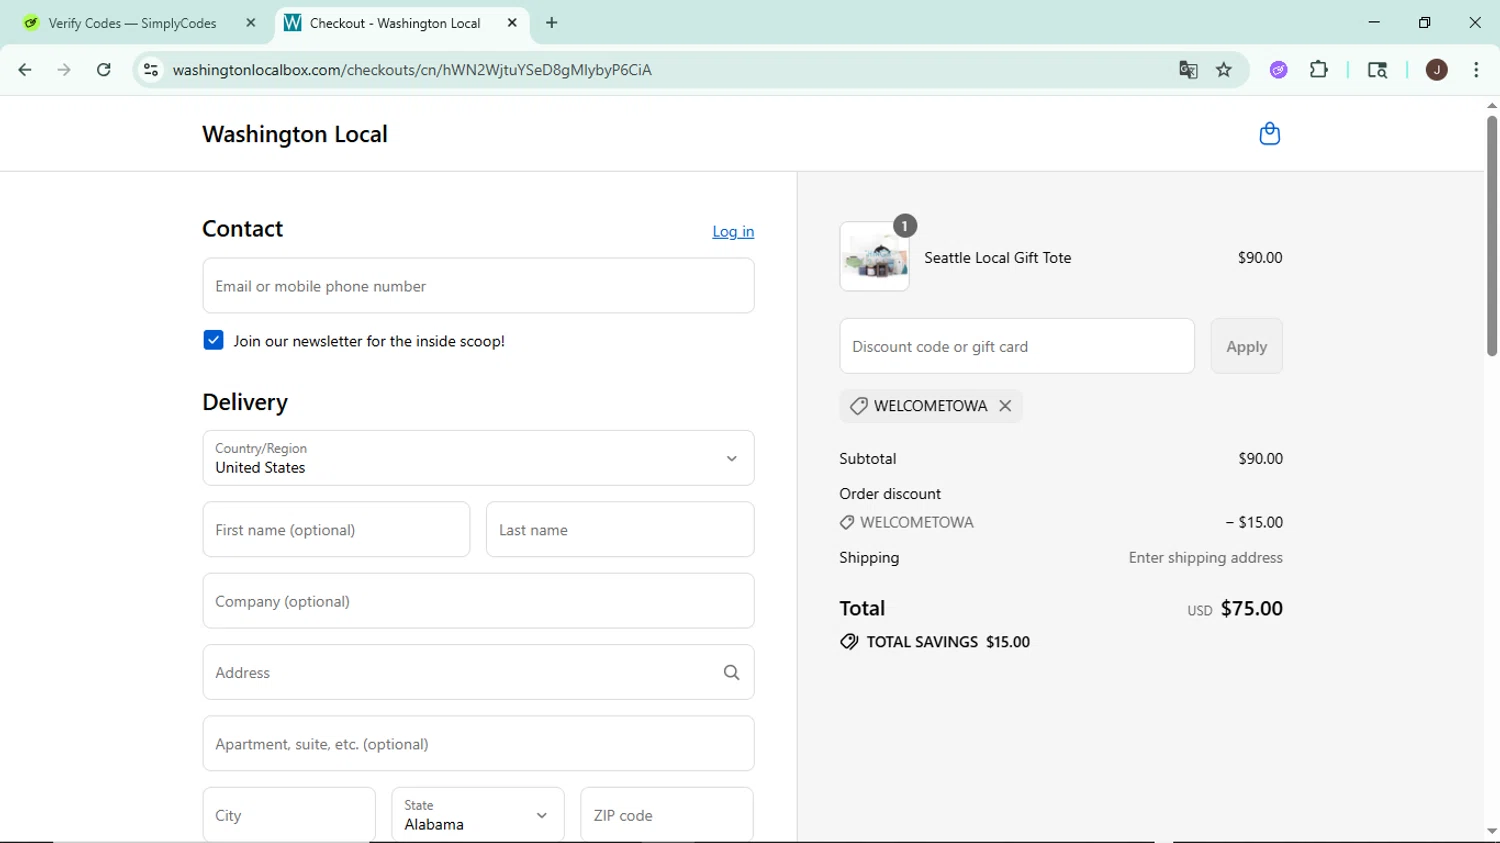
Task: Click the Seattle Local Gift Tote product name
Action: pyautogui.click(x=997, y=258)
